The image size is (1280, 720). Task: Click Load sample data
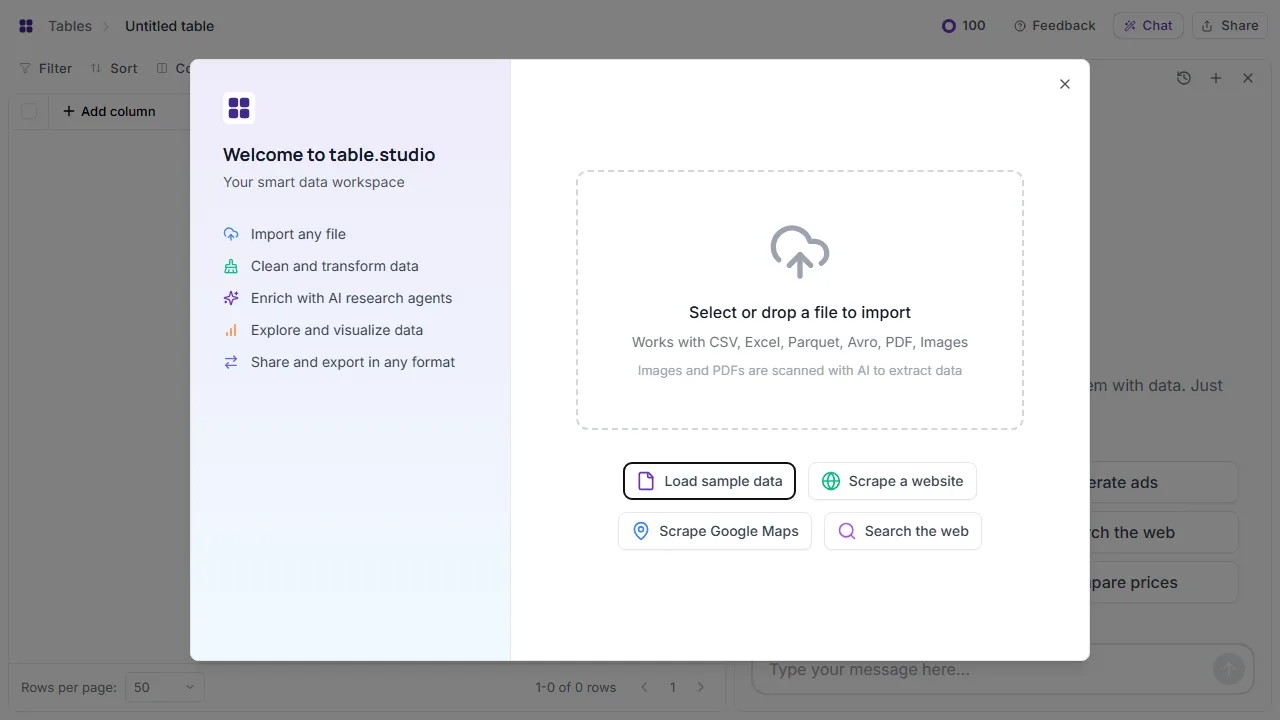(709, 481)
